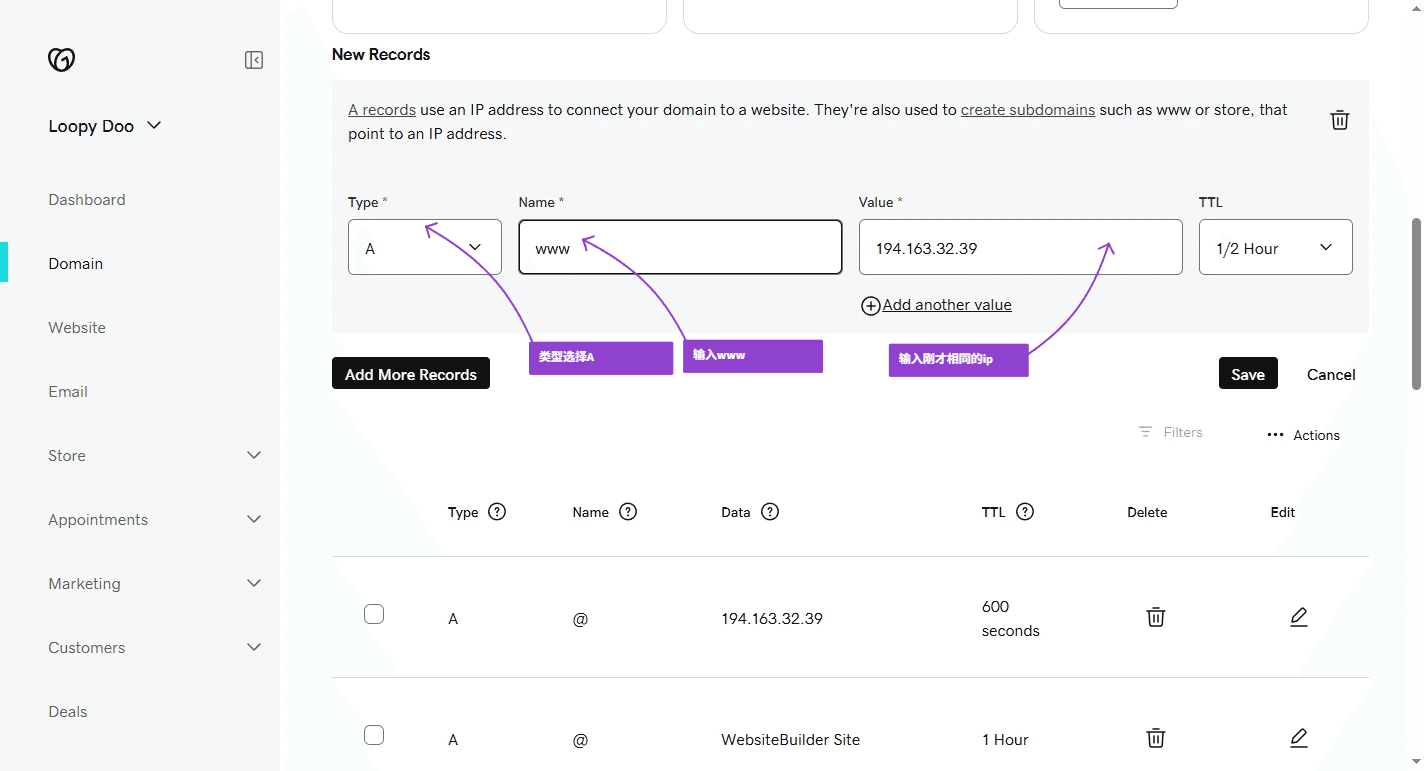Click the GoDaddy logo icon

[61, 60]
